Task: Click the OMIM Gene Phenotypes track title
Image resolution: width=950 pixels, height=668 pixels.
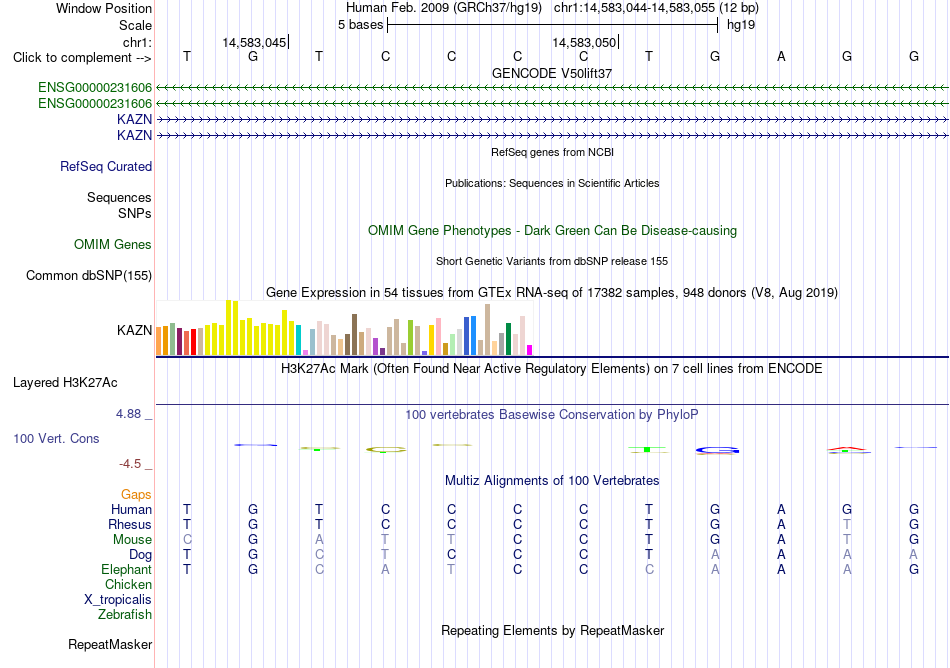Action: [552, 231]
